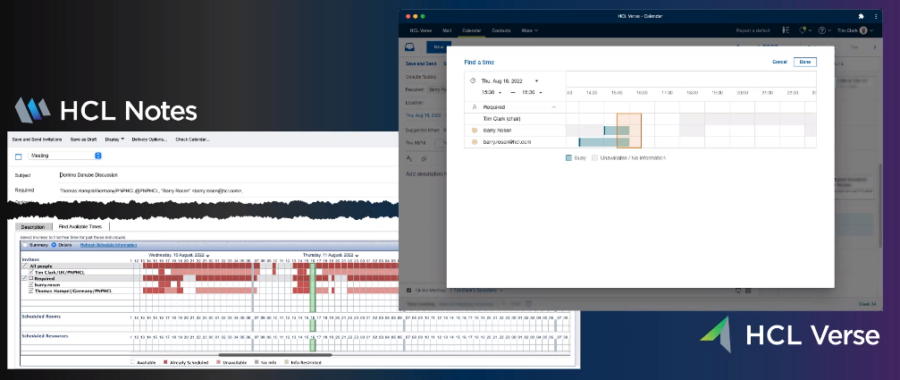Click Report a defect in Verse

(752, 30)
